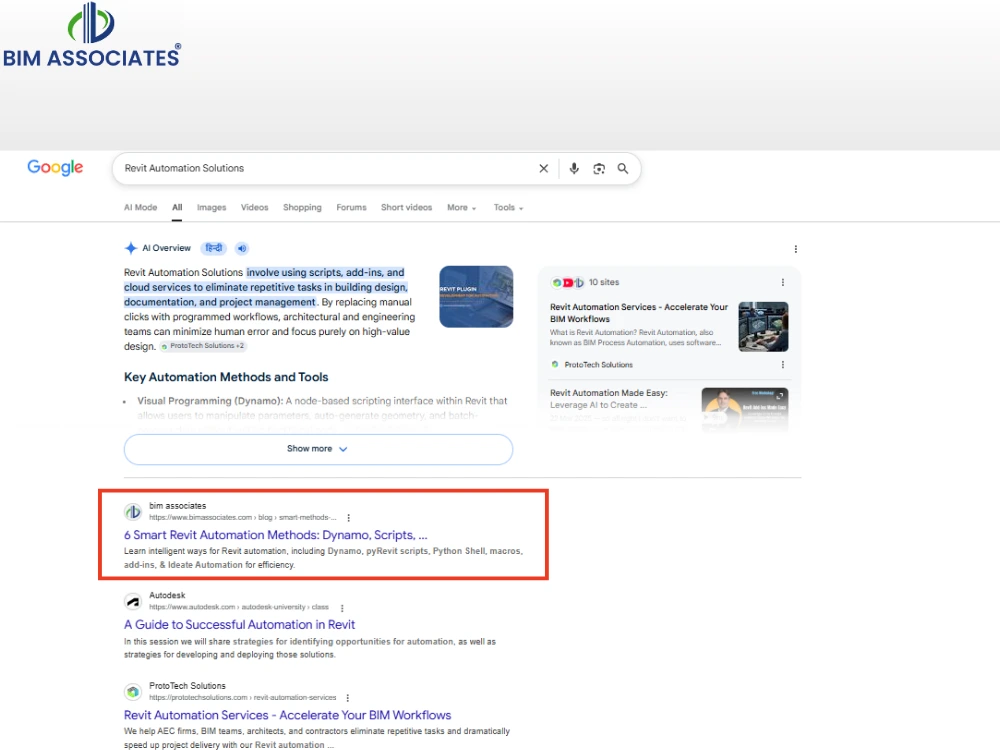The width and height of the screenshot is (1000, 750).
Task: Click the Key Automation Methods and Tools heading
Action: [226, 377]
